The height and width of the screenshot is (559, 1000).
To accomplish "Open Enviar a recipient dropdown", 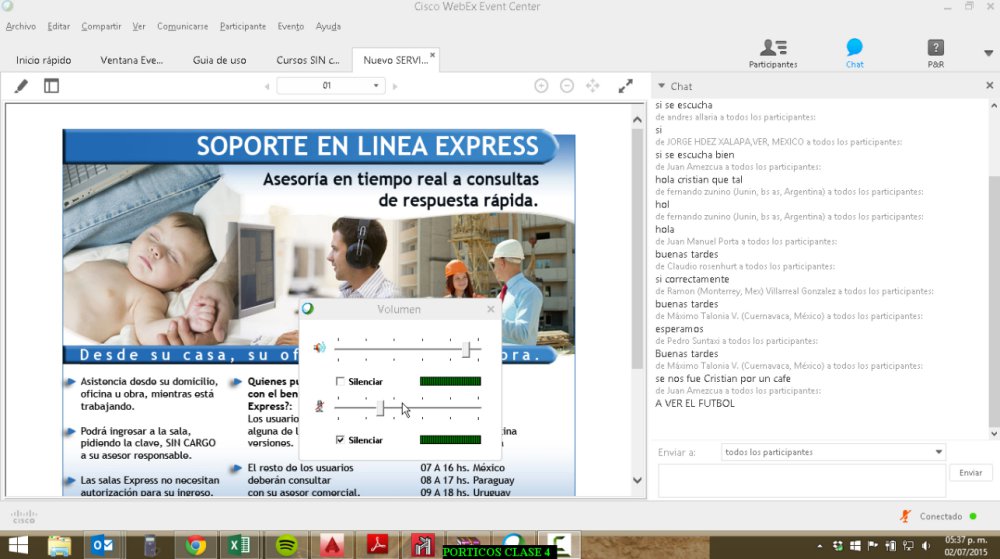I will coord(938,452).
